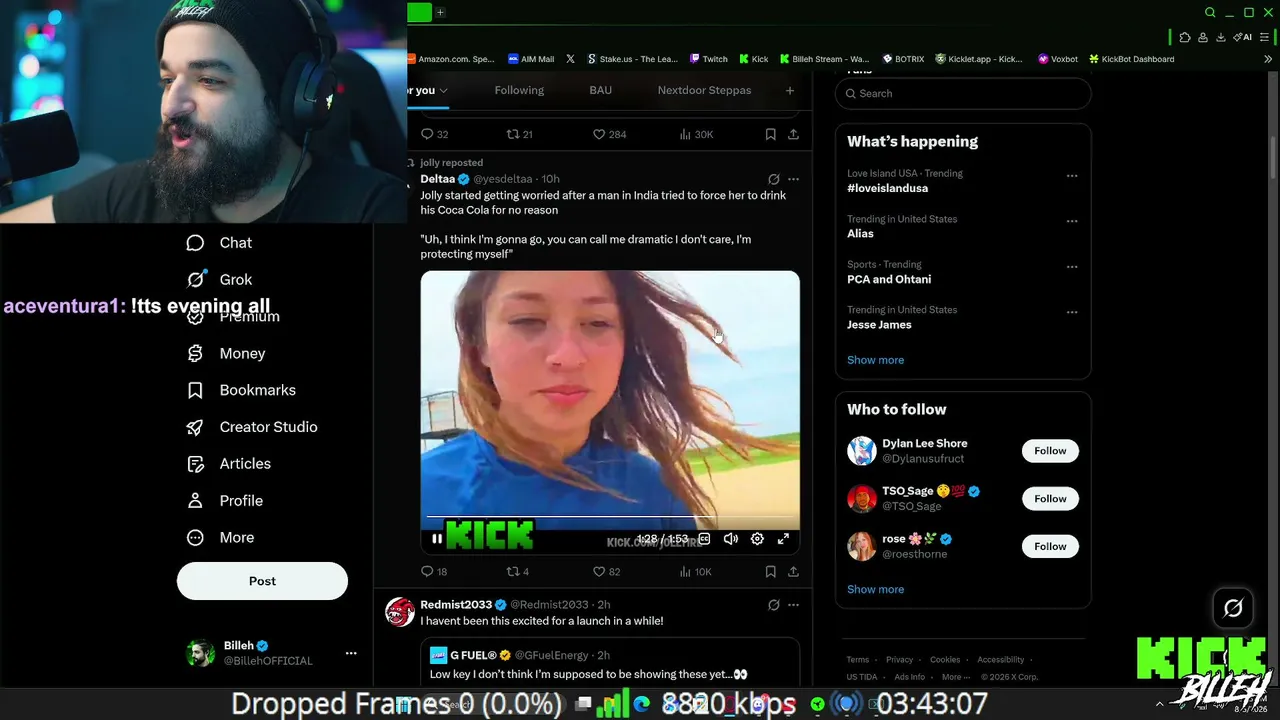Image resolution: width=1280 pixels, height=720 pixels.
Task: Open options for PCA and Ohtani trend
Action: (1072, 267)
